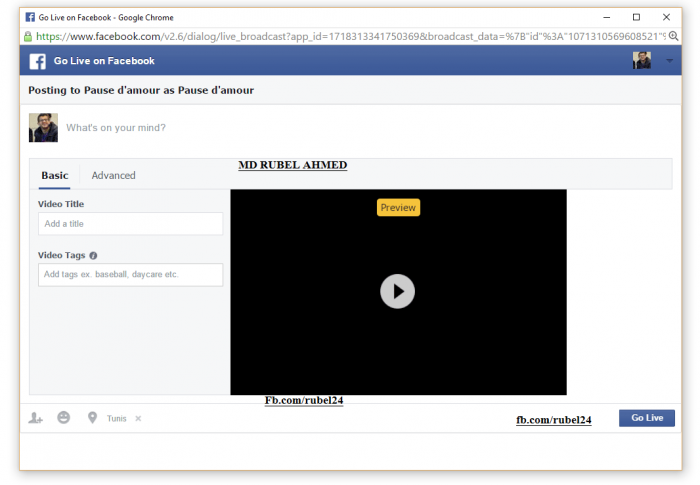Screen dimensions: 700x485
Task: Maximize the Chrome window
Action: click(x=636, y=17)
